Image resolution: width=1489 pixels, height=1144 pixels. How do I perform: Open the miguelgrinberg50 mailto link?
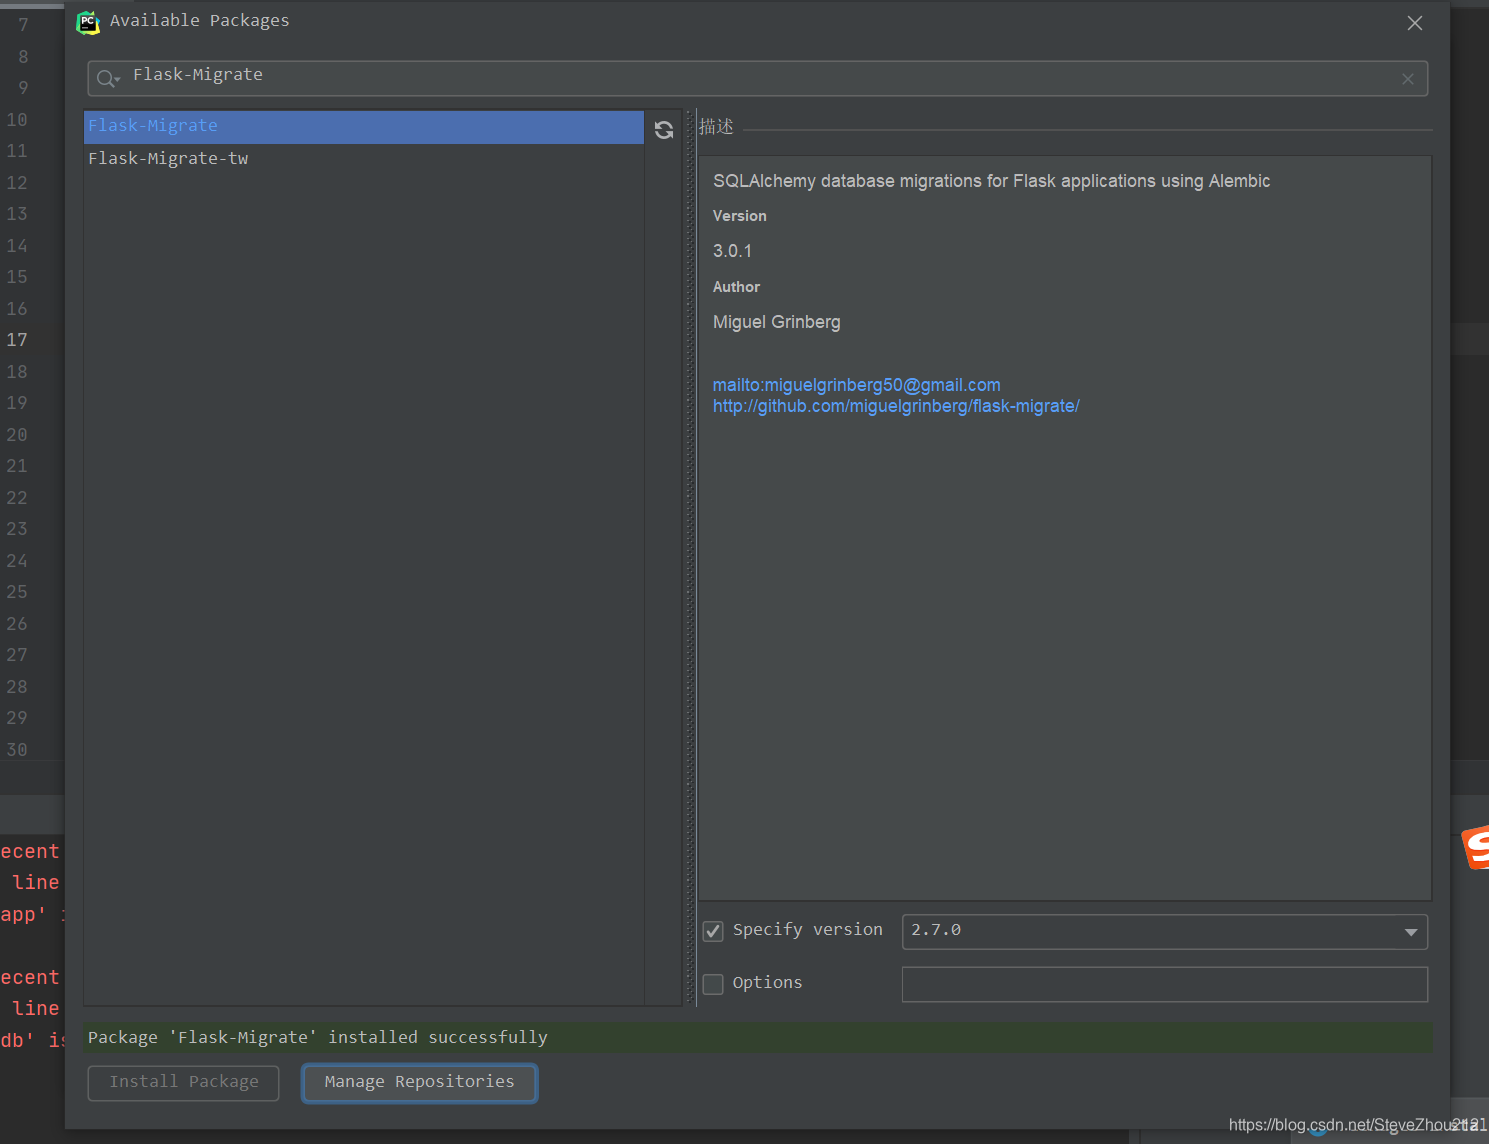(857, 385)
